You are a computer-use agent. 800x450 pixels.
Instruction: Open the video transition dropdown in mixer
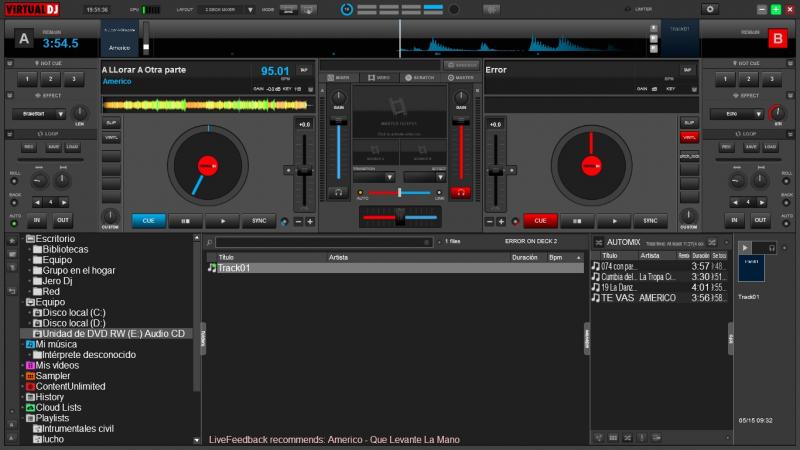pos(374,177)
